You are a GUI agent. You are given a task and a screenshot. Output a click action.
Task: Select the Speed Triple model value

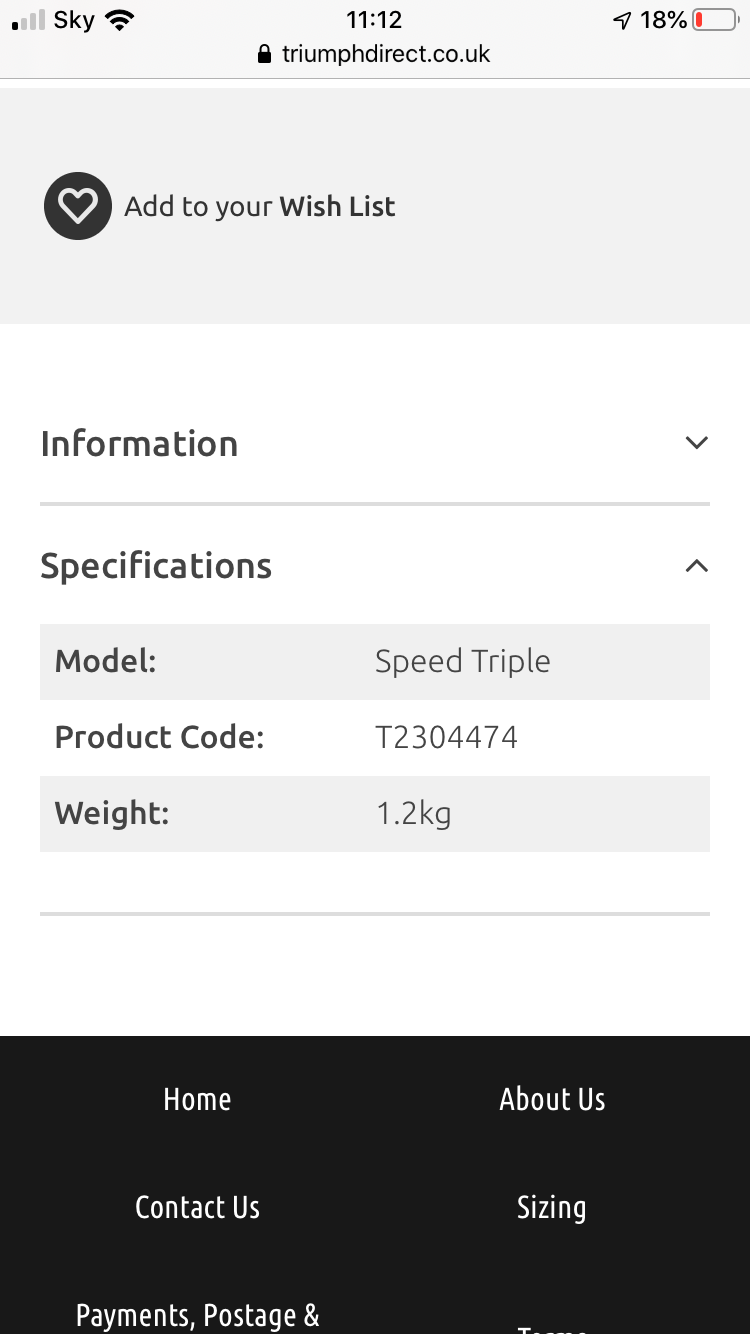462,662
